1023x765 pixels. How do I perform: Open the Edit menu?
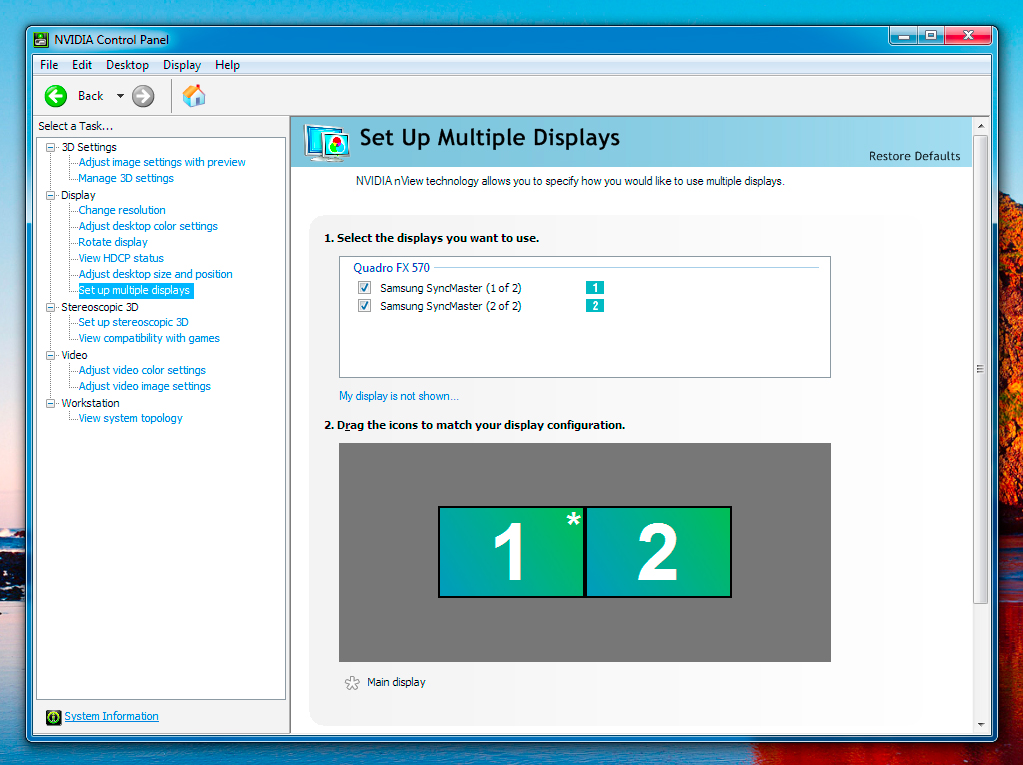coord(82,65)
